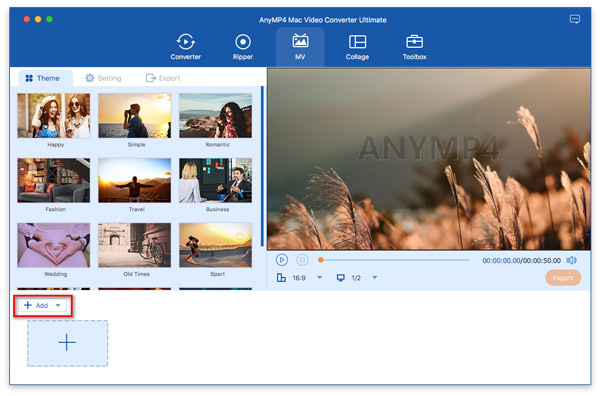600x396 pixels.
Task: Choose the Wedding theme thumbnail
Action: (54, 245)
